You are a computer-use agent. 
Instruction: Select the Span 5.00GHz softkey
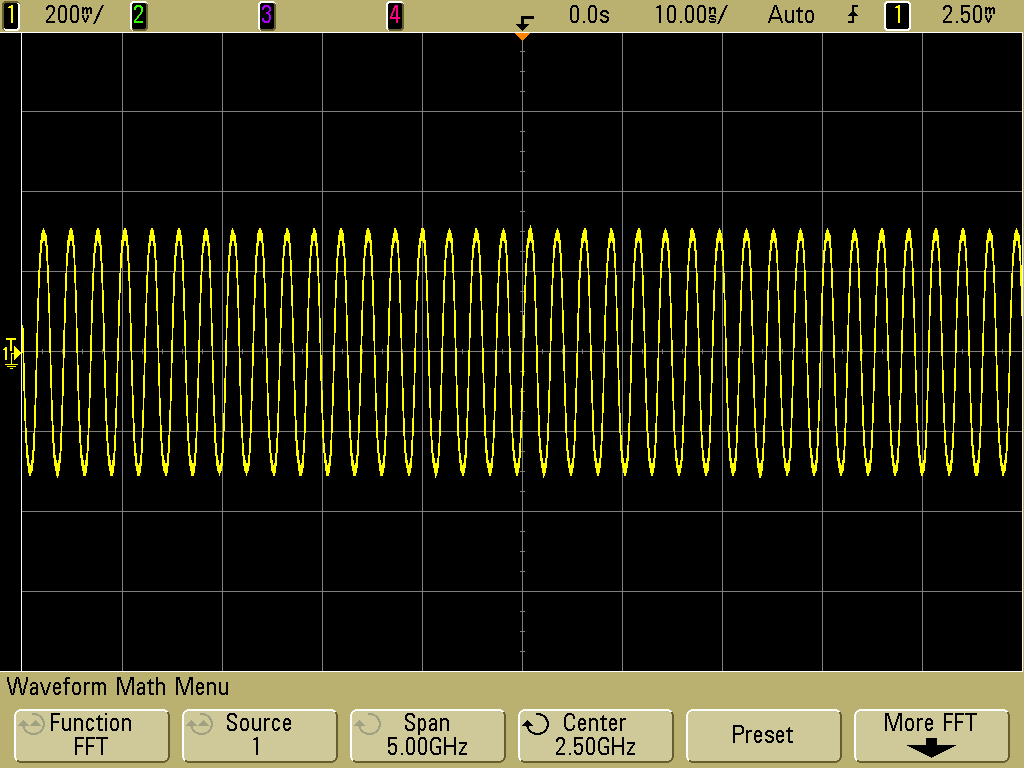coord(426,735)
